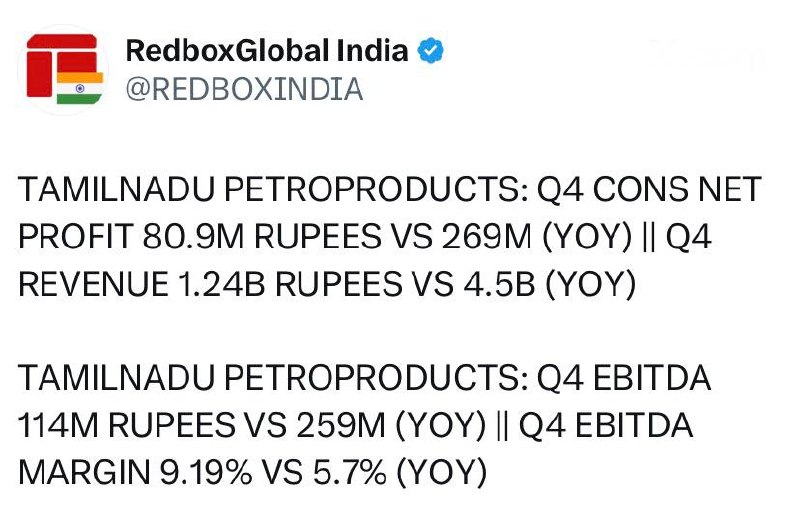This screenshot has width=800, height=522.
Task: Click the word REVENUE
Action: tap(93, 284)
